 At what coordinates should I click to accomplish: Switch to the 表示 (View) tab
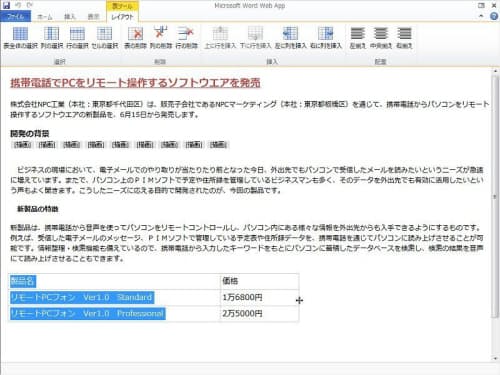pyautogui.click(x=93, y=17)
